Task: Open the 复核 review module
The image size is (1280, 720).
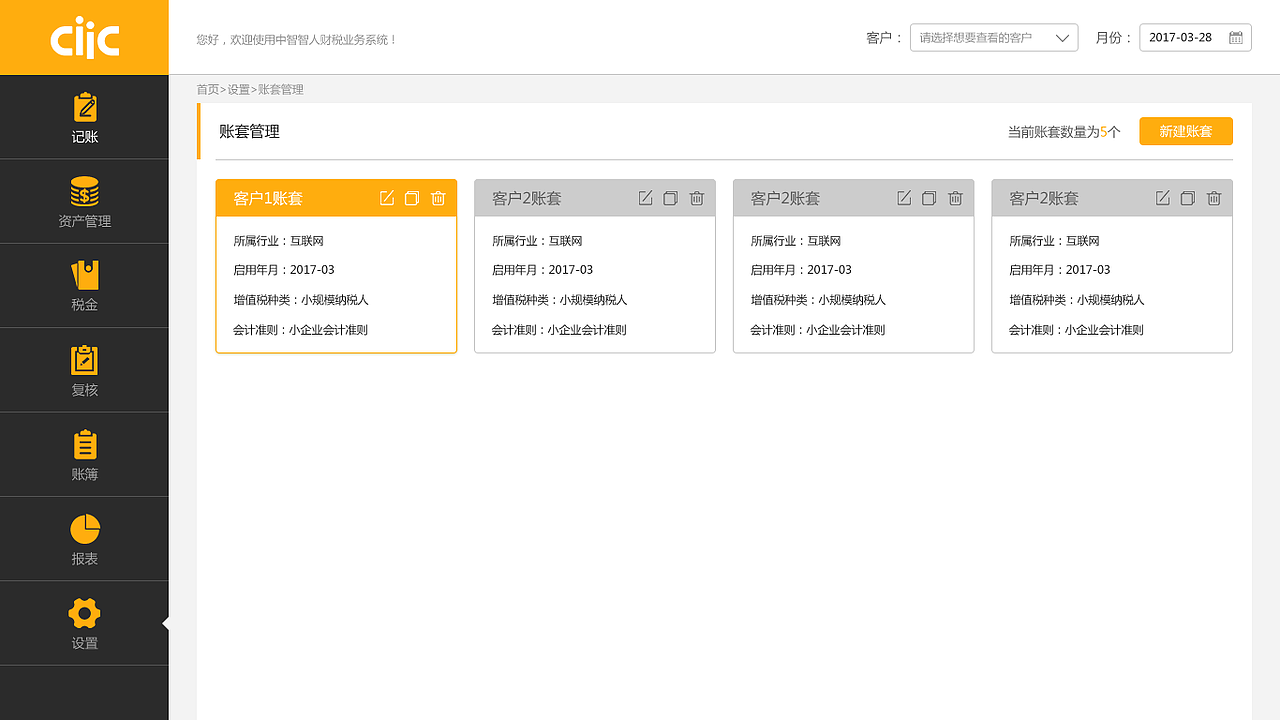Action: point(84,370)
